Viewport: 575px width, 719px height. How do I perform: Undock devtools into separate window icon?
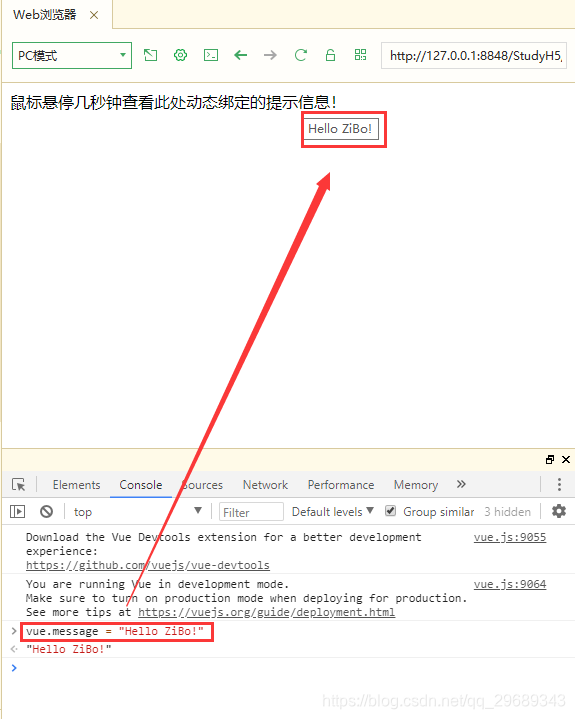550,459
